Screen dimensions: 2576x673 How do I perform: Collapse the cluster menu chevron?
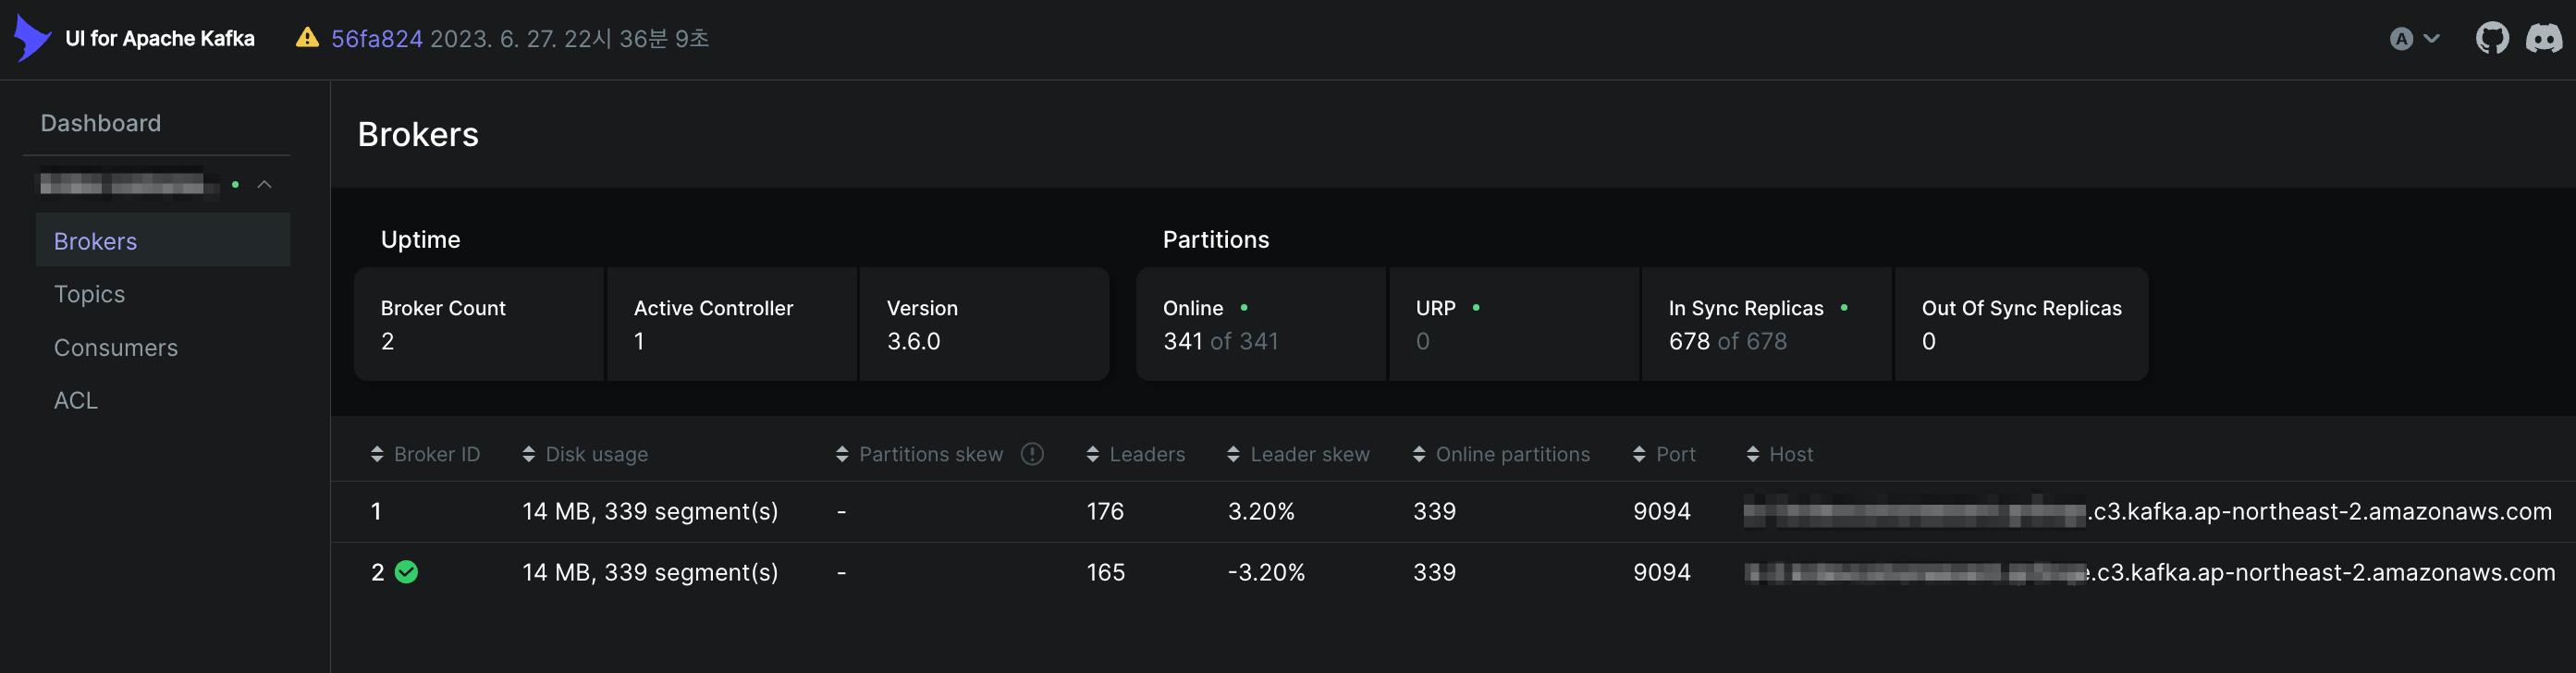tap(265, 185)
